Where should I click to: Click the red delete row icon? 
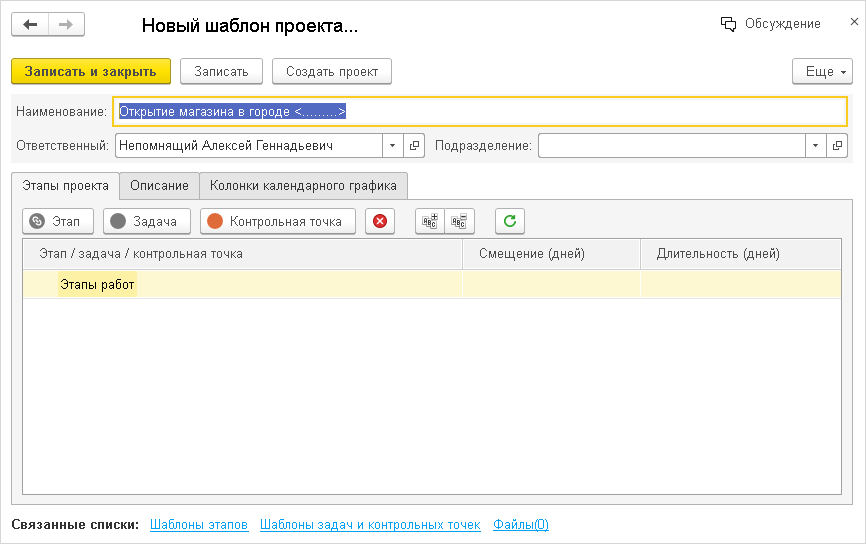(380, 221)
